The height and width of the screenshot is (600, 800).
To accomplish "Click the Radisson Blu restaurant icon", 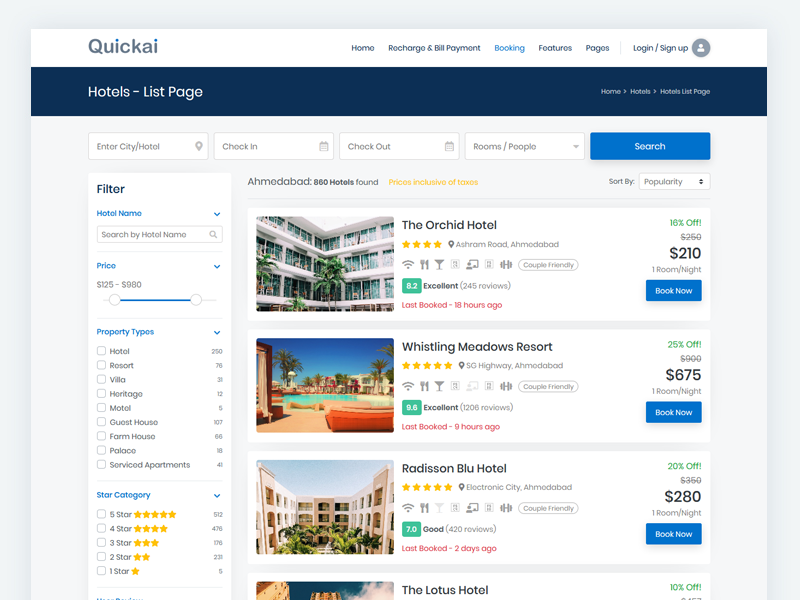I will click(x=424, y=508).
